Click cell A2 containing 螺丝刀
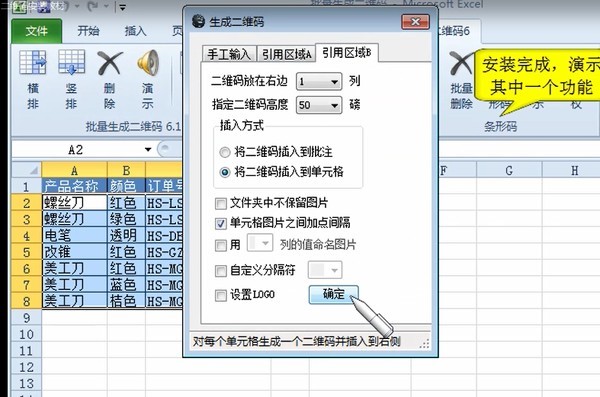Image resolution: width=600 pixels, height=397 pixels. (x=74, y=203)
